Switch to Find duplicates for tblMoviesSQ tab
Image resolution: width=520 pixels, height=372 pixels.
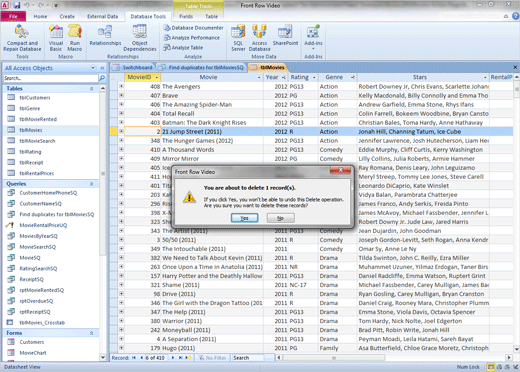202,67
